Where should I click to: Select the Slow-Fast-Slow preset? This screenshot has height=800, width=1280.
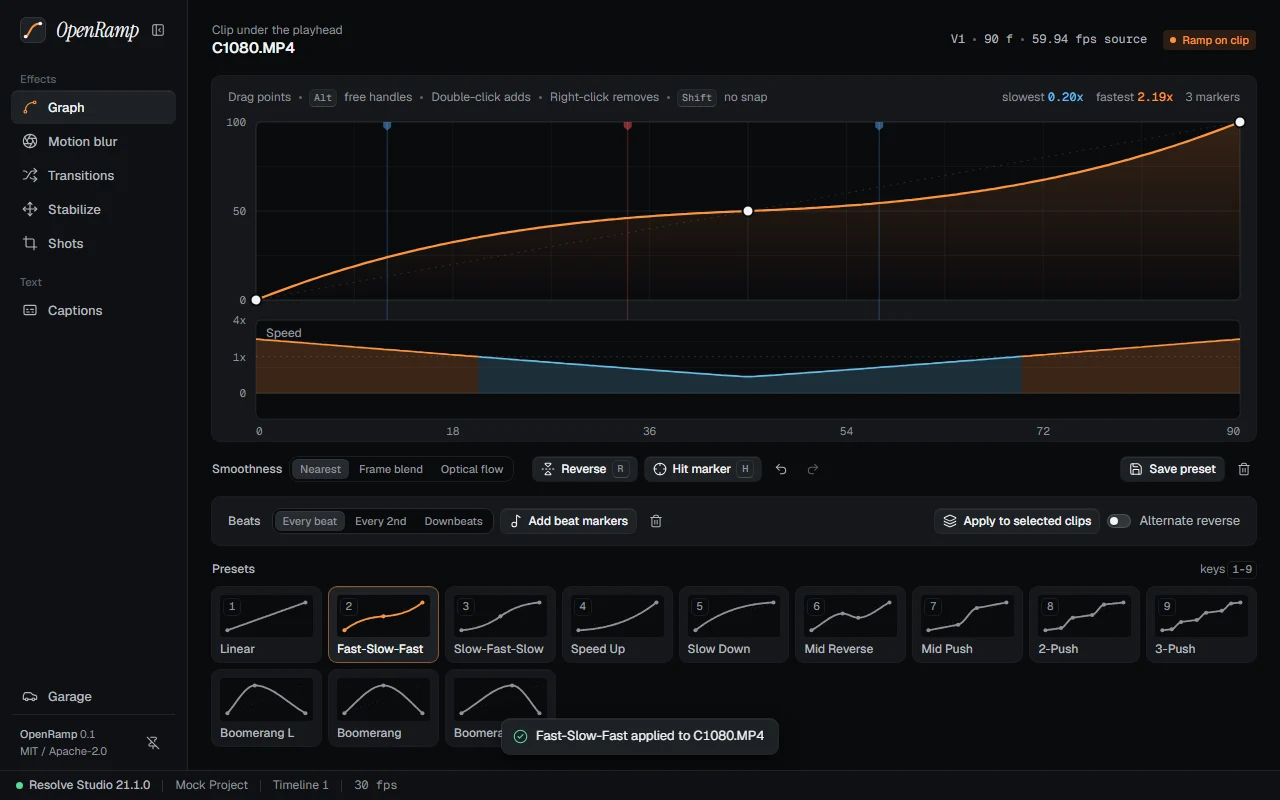[500, 624]
